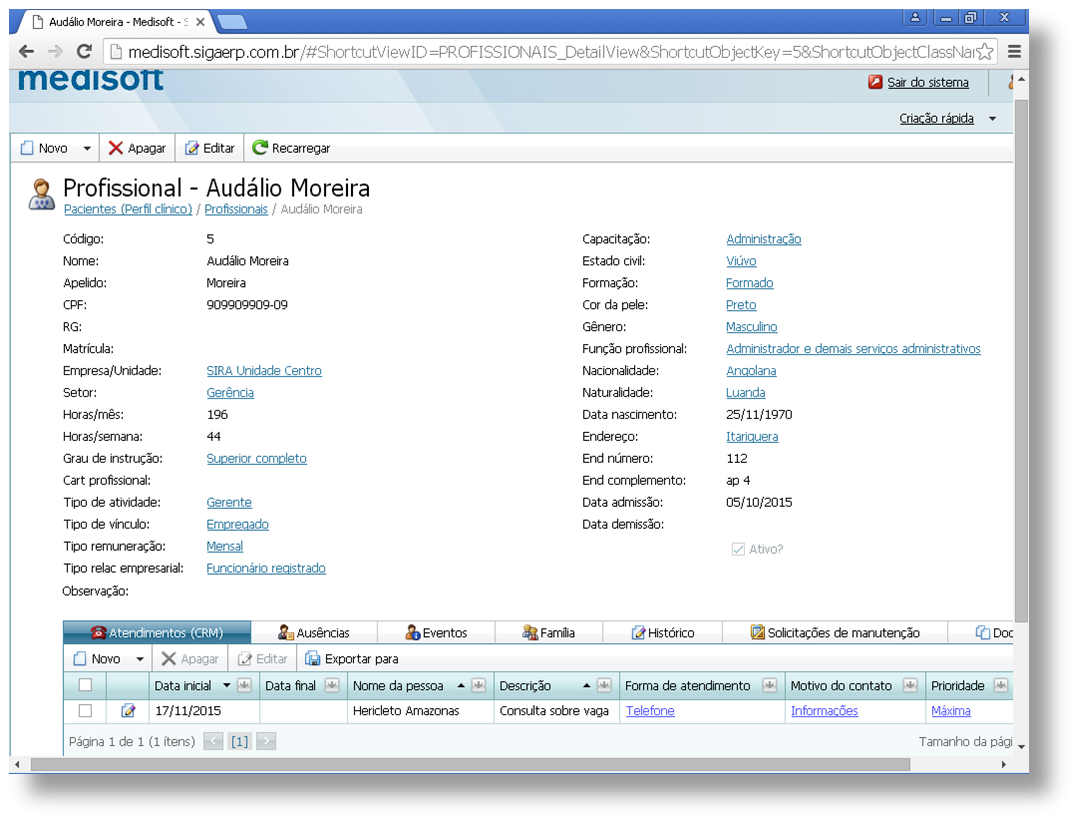1078x823 pixels.
Task: Click the Novo button in the Atendimentos grid toolbar
Action: [x=98, y=659]
